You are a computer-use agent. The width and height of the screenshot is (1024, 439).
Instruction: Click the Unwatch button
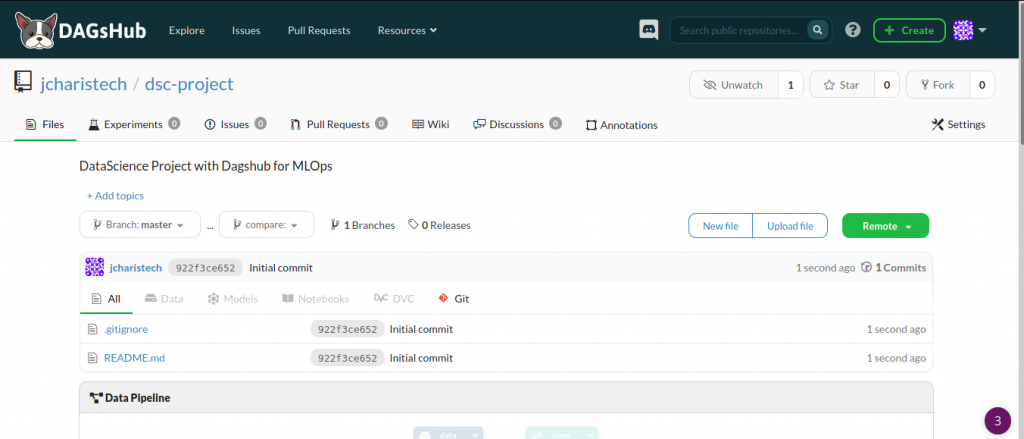pos(733,85)
